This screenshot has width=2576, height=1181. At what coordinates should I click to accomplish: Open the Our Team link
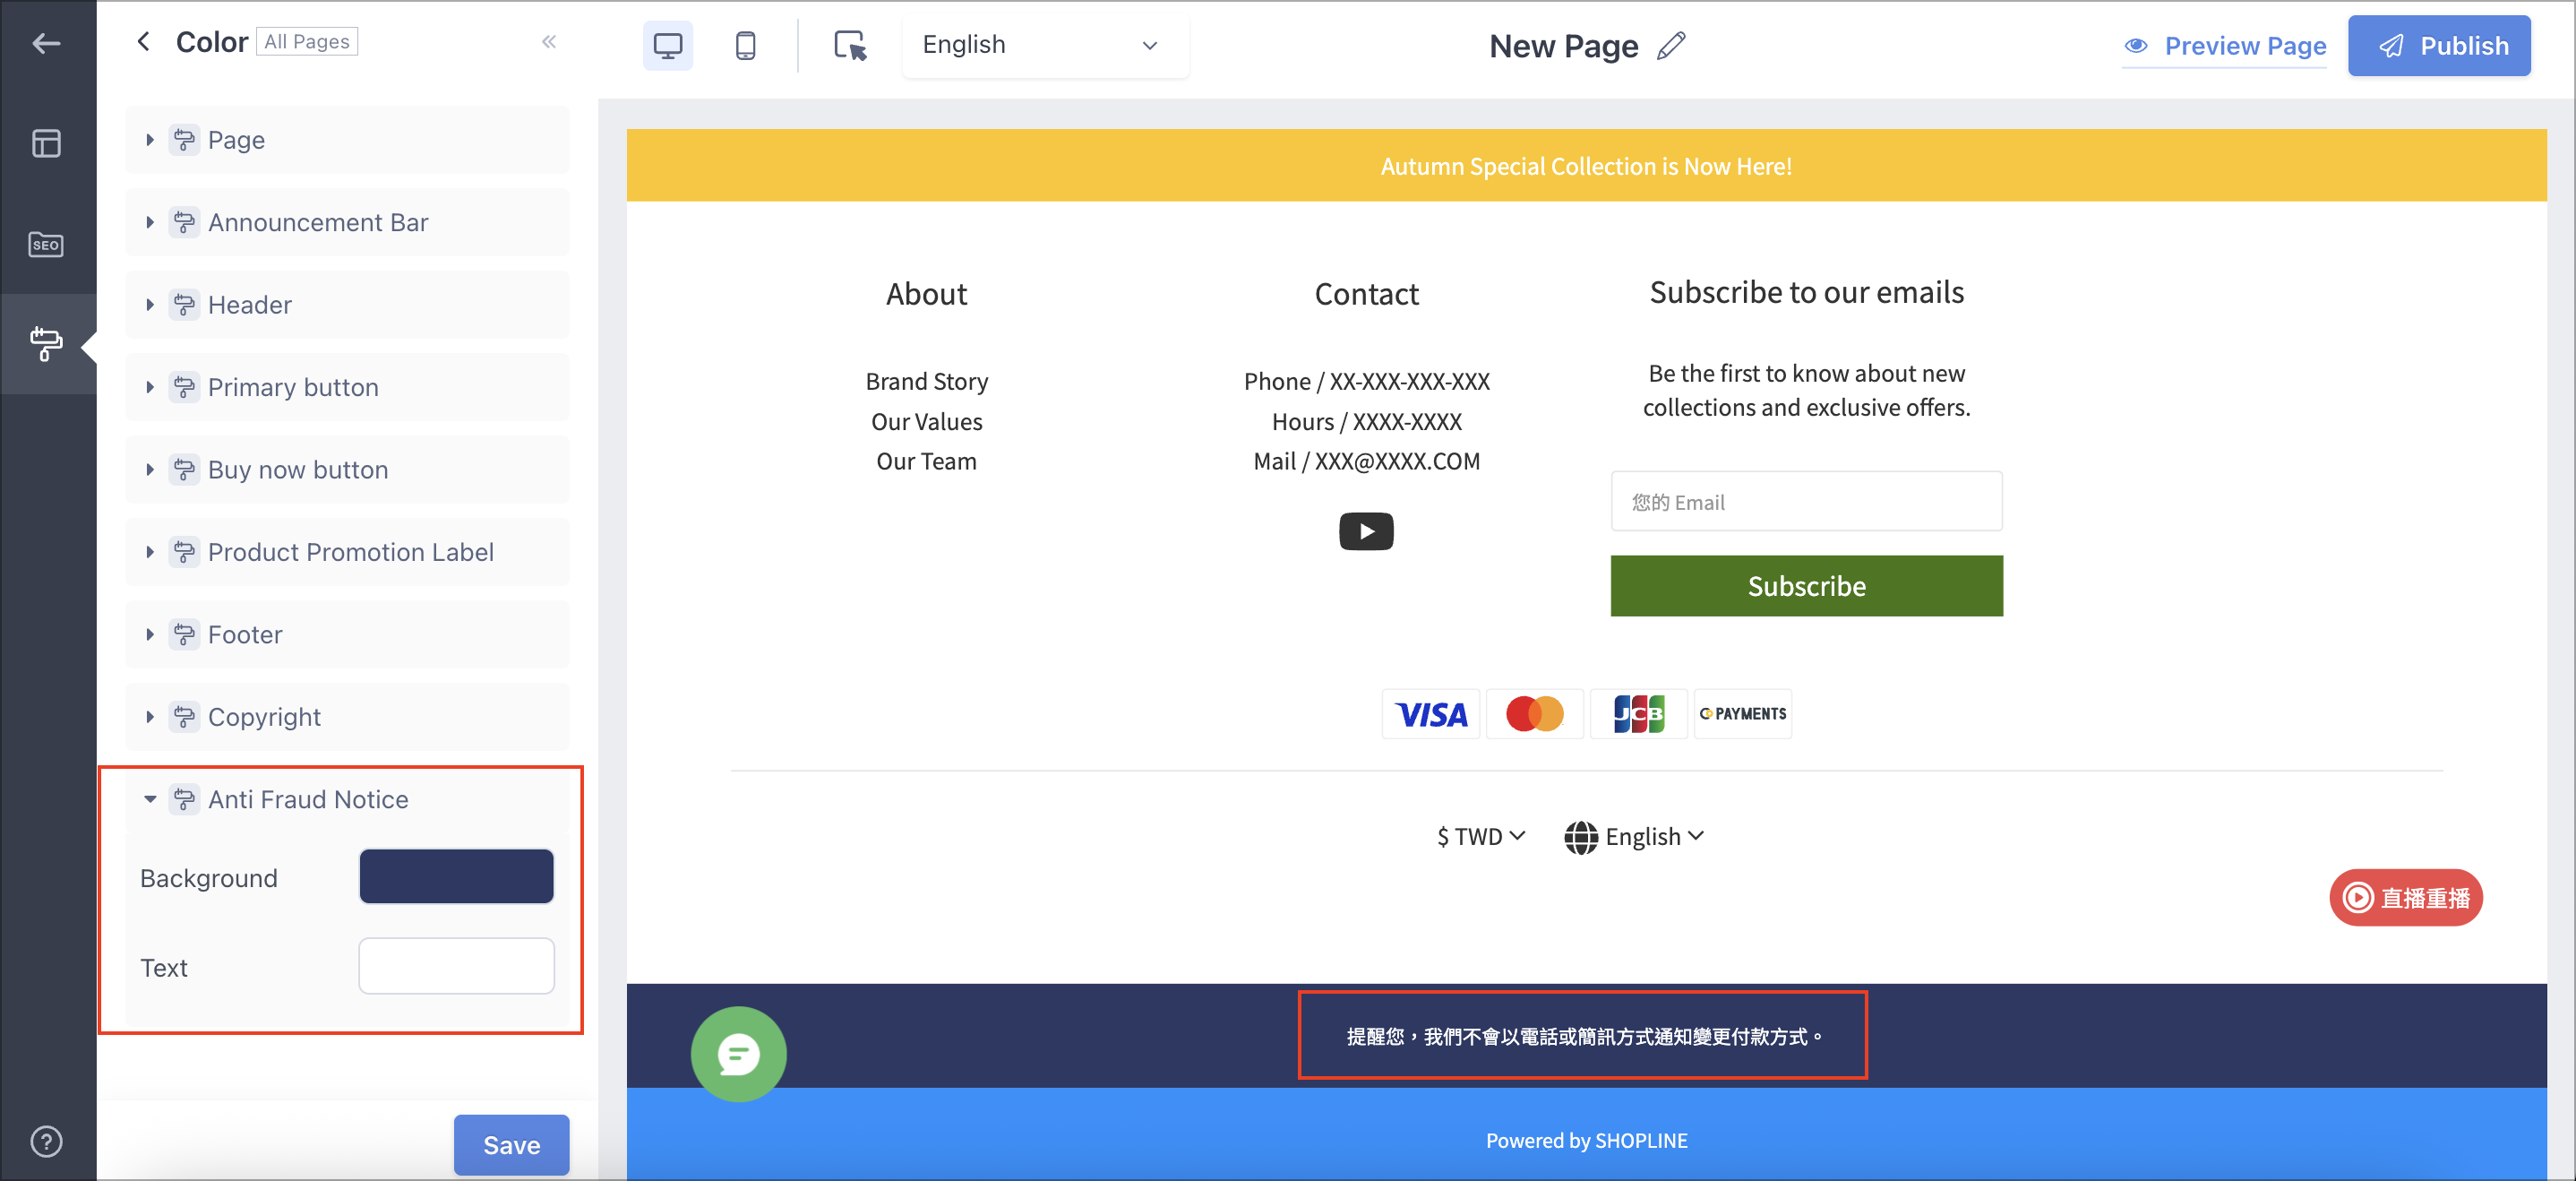point(926,461)
